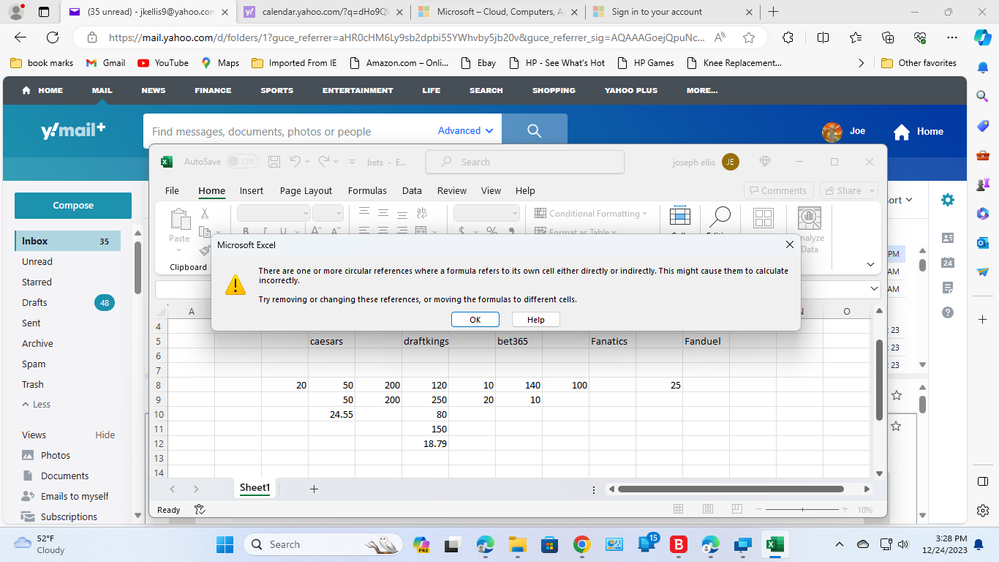This screenshot has height=562, width=999.
Task: Open the View ribbon tab
Action: [491, 191]
